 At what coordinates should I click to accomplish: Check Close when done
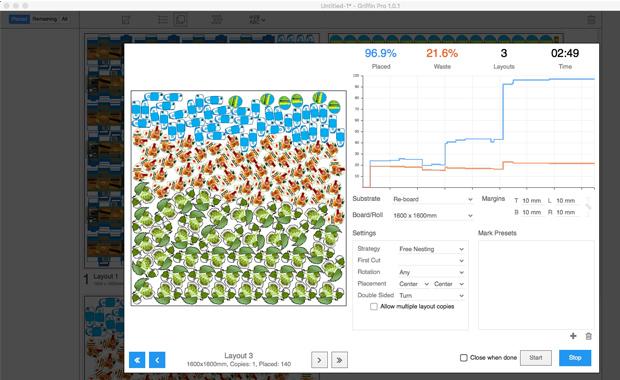[x=463, y=357]
